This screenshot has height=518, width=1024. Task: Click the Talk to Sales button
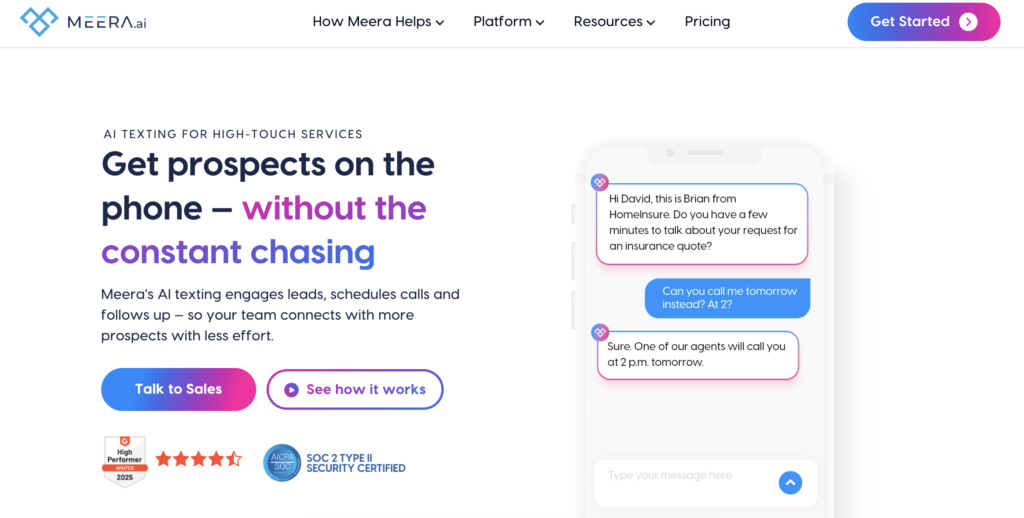click(178, 390)
